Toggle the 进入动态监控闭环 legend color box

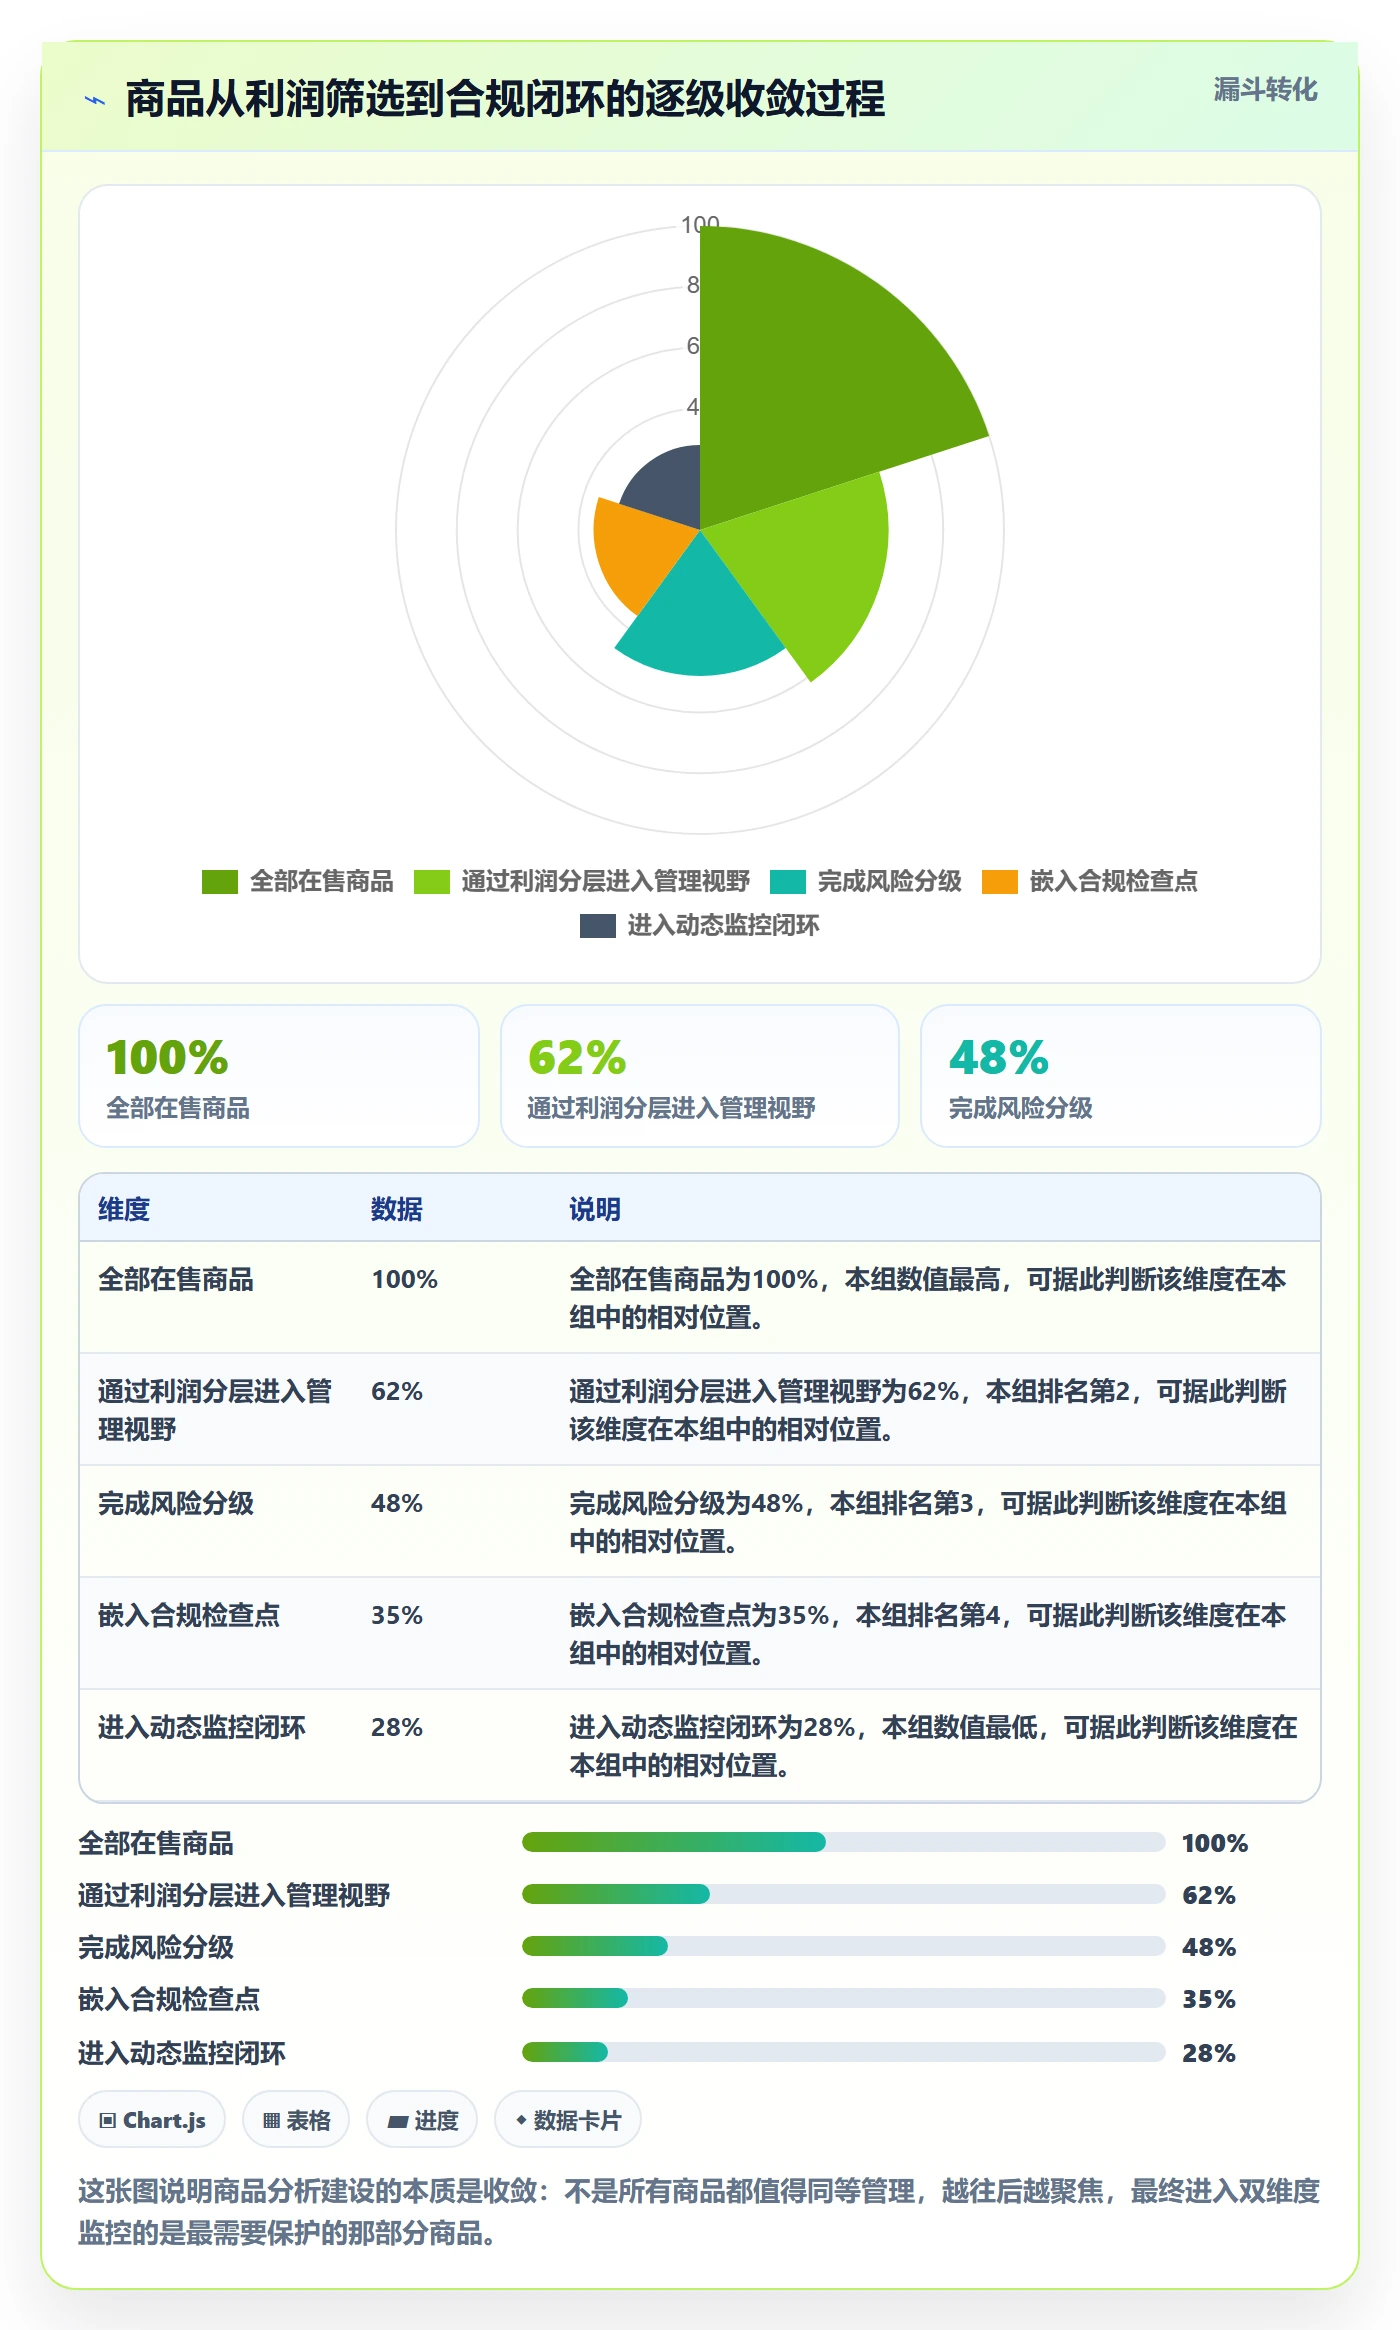click(x=598, y=926)
